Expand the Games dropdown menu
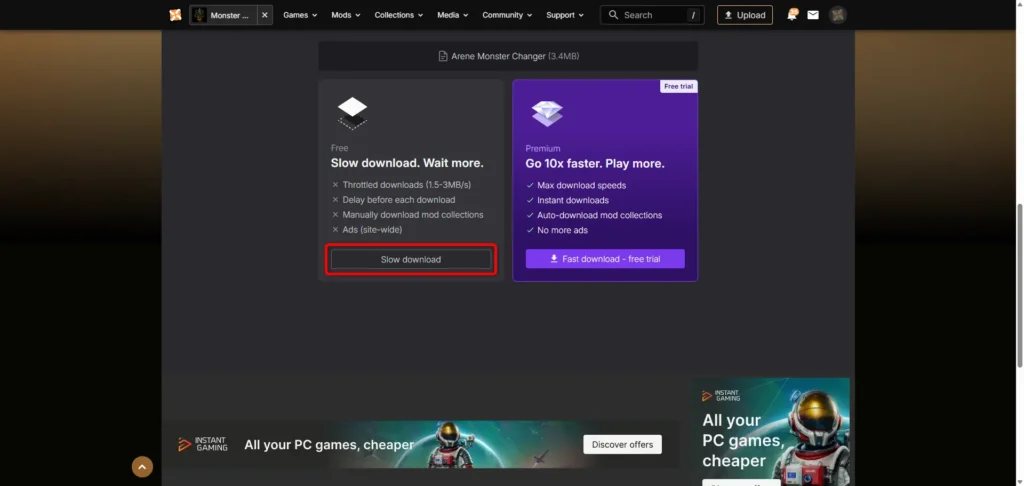This screenshot has width=1024, height=486. (x=300, y=15)
